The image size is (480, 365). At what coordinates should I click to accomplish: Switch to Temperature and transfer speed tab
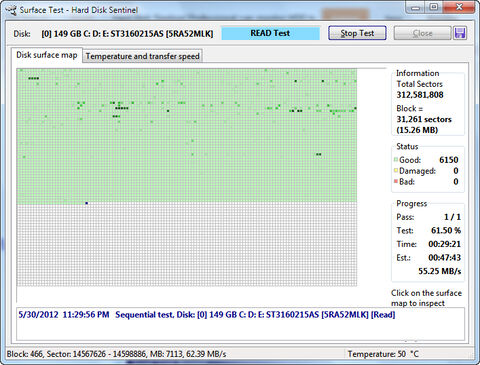(x=142, y=56)
